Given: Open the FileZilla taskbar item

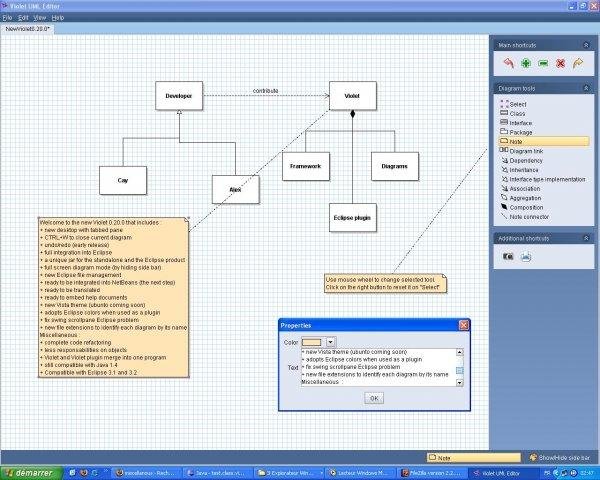Looking at the screenshot, I should (433, 473).
